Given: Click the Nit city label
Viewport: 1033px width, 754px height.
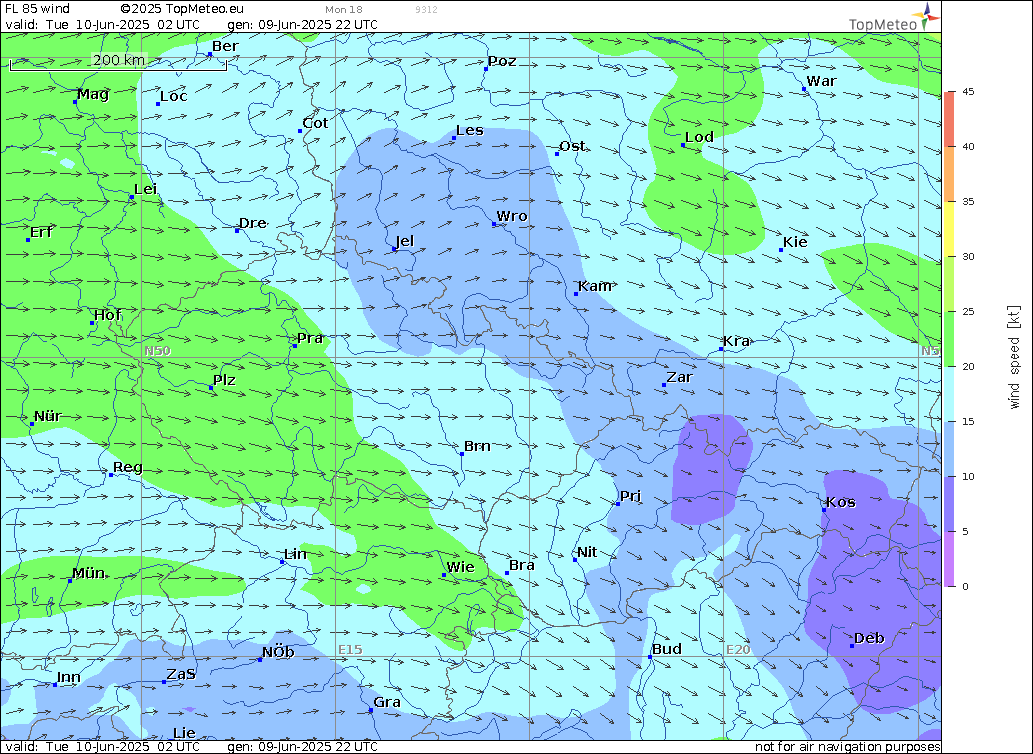Looking at the screenshot, I should click(x=587, y=552).
